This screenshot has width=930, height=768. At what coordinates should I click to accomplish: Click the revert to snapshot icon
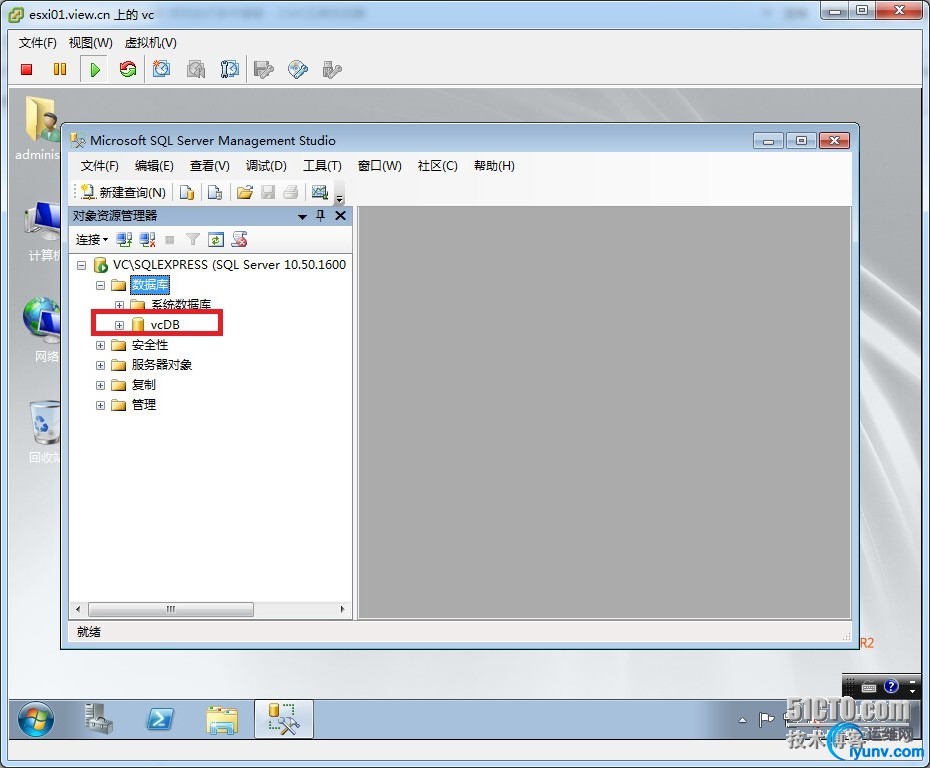pos(196,69)
